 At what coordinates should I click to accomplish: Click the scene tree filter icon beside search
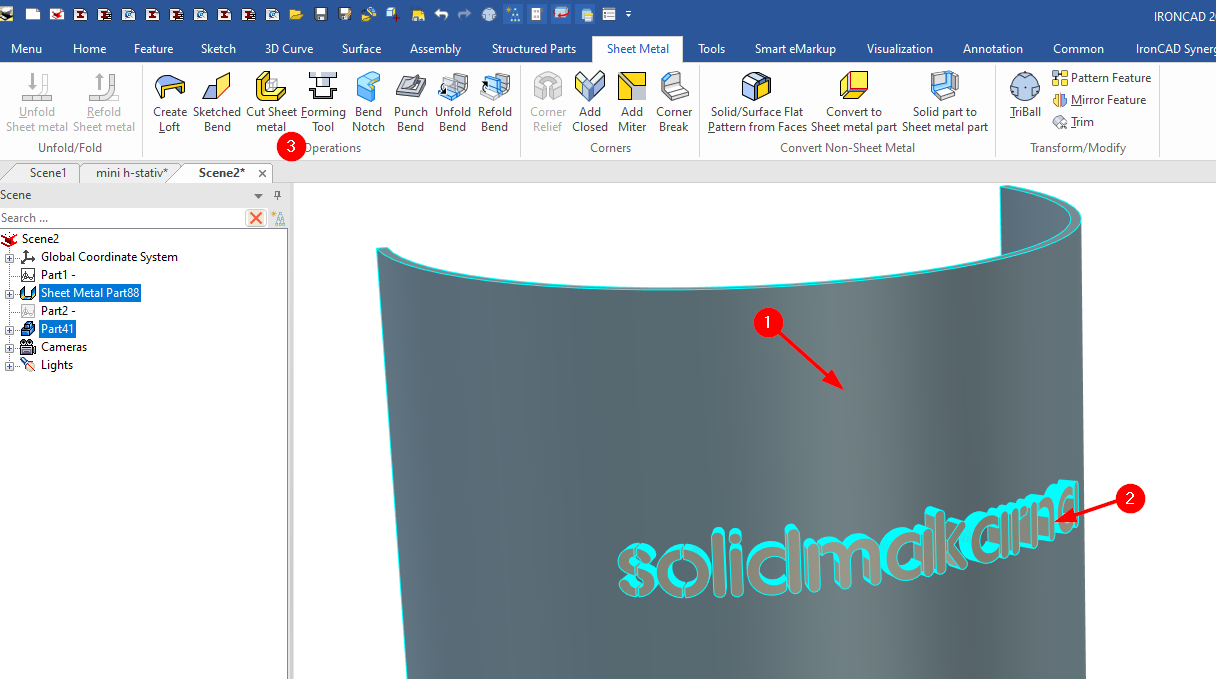click(278, 218)
